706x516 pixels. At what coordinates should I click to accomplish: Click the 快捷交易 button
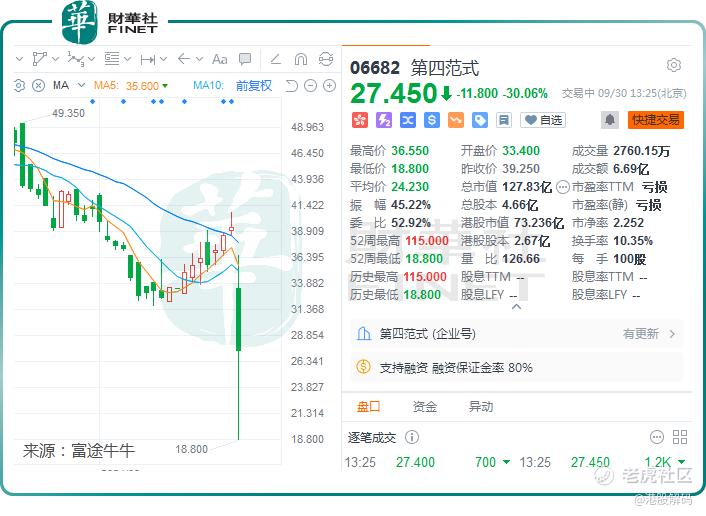click(656, 120)
